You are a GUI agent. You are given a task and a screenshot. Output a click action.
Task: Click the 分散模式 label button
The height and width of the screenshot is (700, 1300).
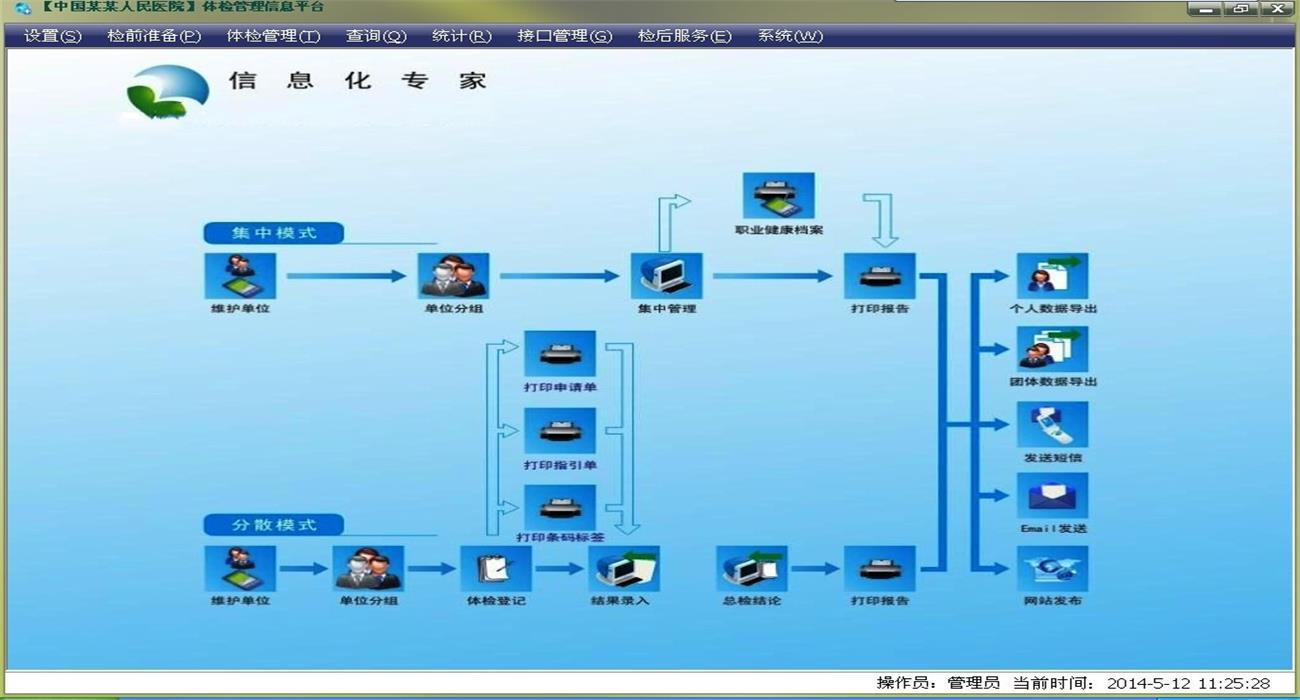[274, 525]
